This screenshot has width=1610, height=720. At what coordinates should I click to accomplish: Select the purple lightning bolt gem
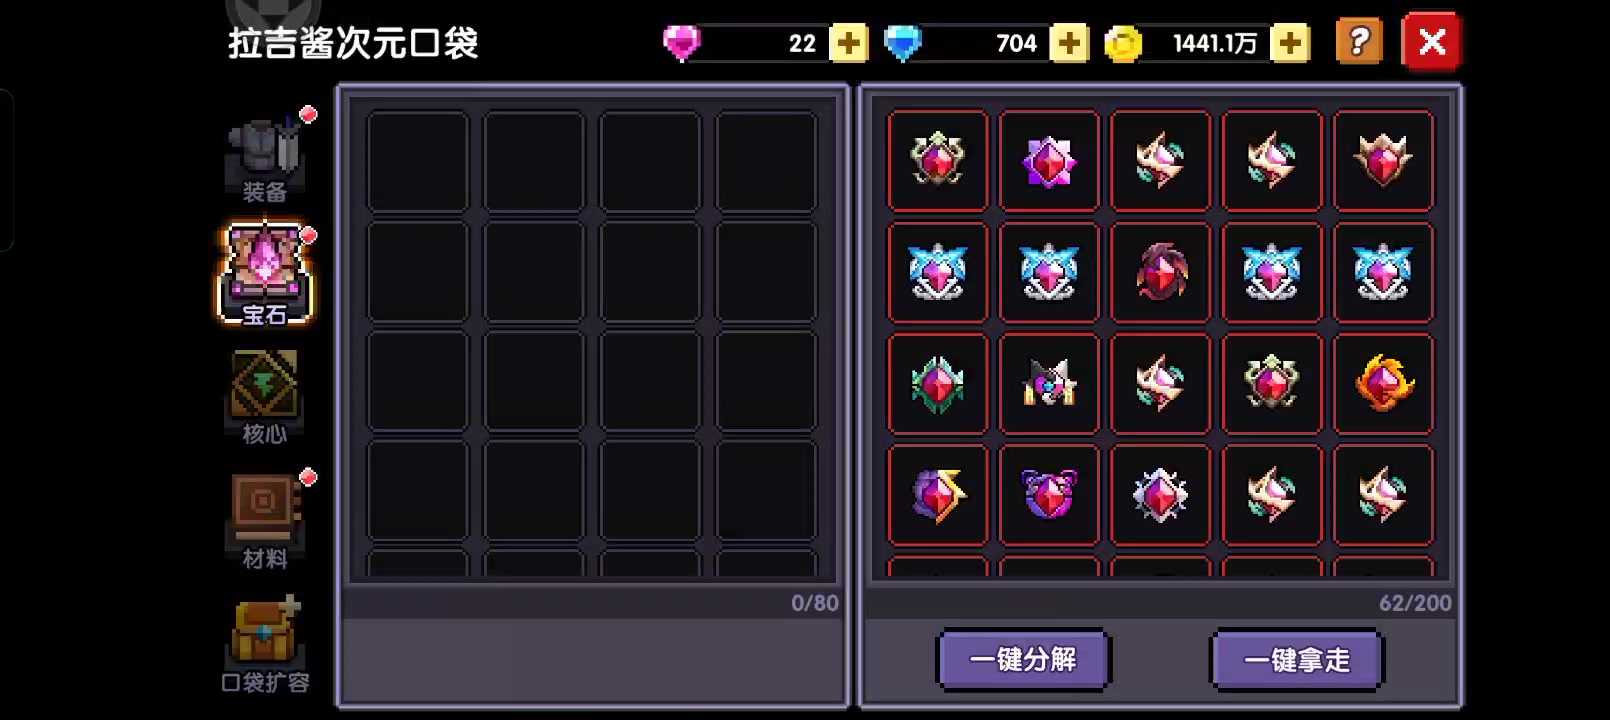[938, 495]
